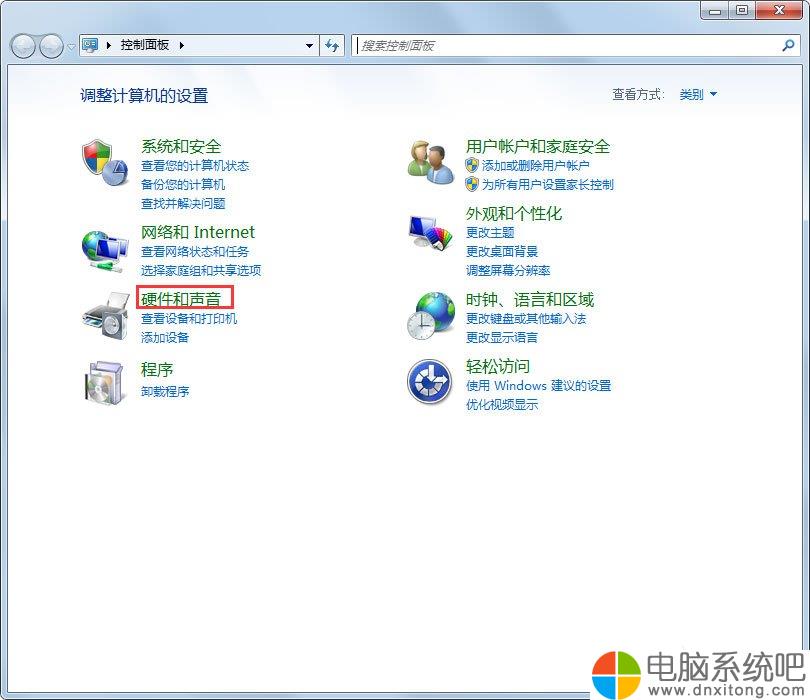Click the 更改桌面背景 link

pos(502,252)
